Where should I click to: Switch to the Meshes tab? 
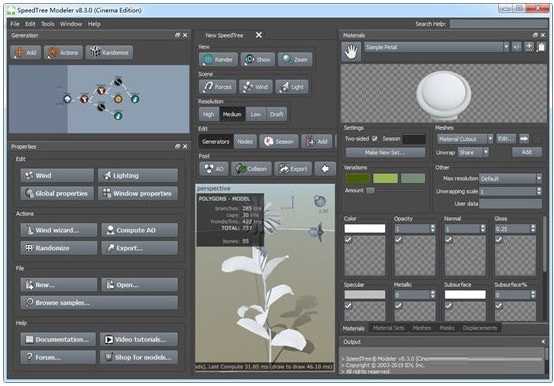[x=422, y=328]
